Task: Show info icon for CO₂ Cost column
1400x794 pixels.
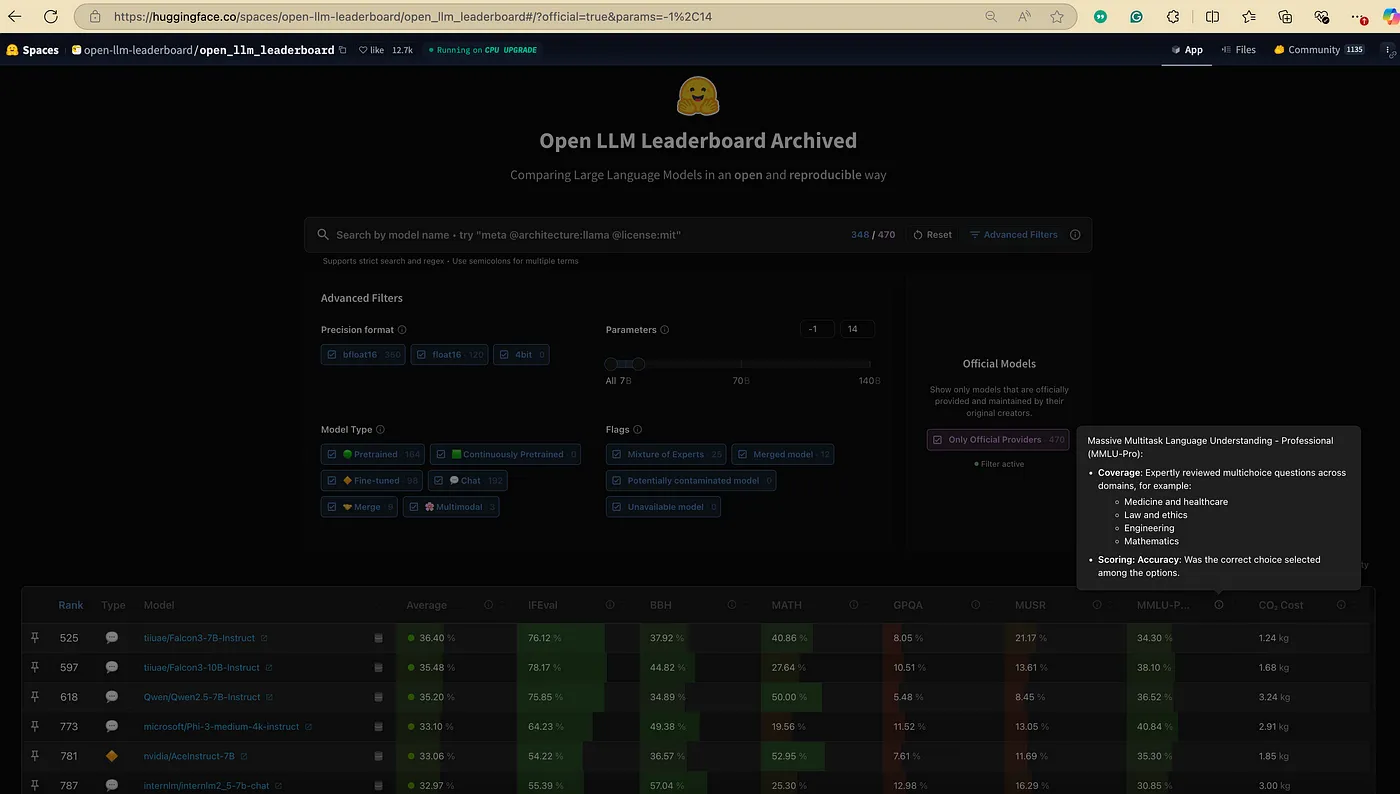Action: 1341,605
